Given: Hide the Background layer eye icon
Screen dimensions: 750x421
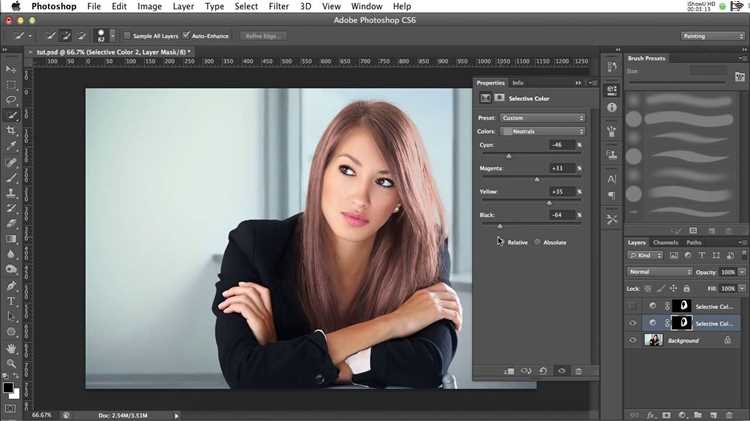Looking at the screenshot, I should click(x=633, y=340).
